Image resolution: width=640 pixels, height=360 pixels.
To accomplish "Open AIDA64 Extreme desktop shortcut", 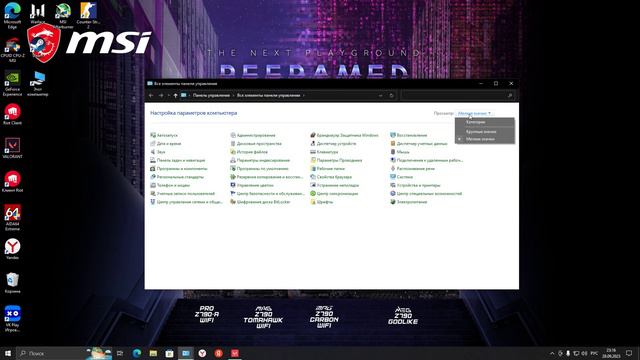I will point(12,218).
